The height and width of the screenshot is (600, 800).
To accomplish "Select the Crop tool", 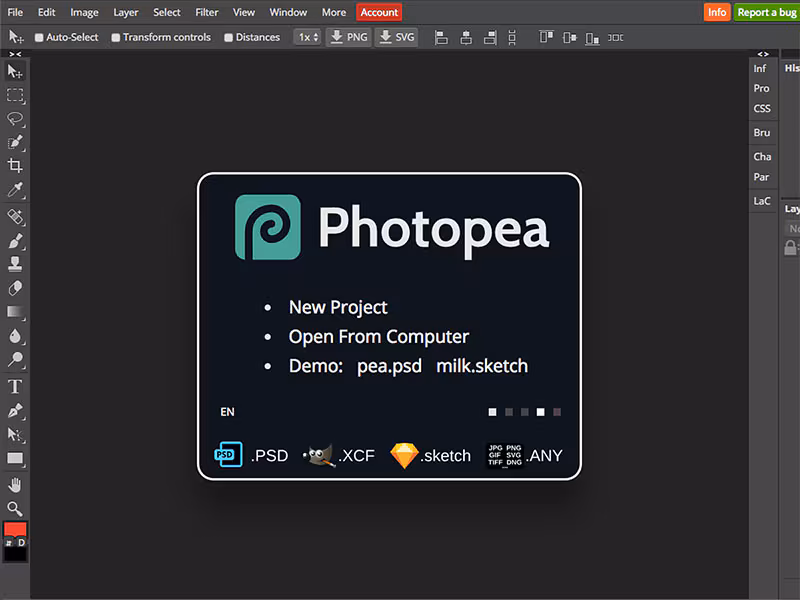I will point(15,165).
